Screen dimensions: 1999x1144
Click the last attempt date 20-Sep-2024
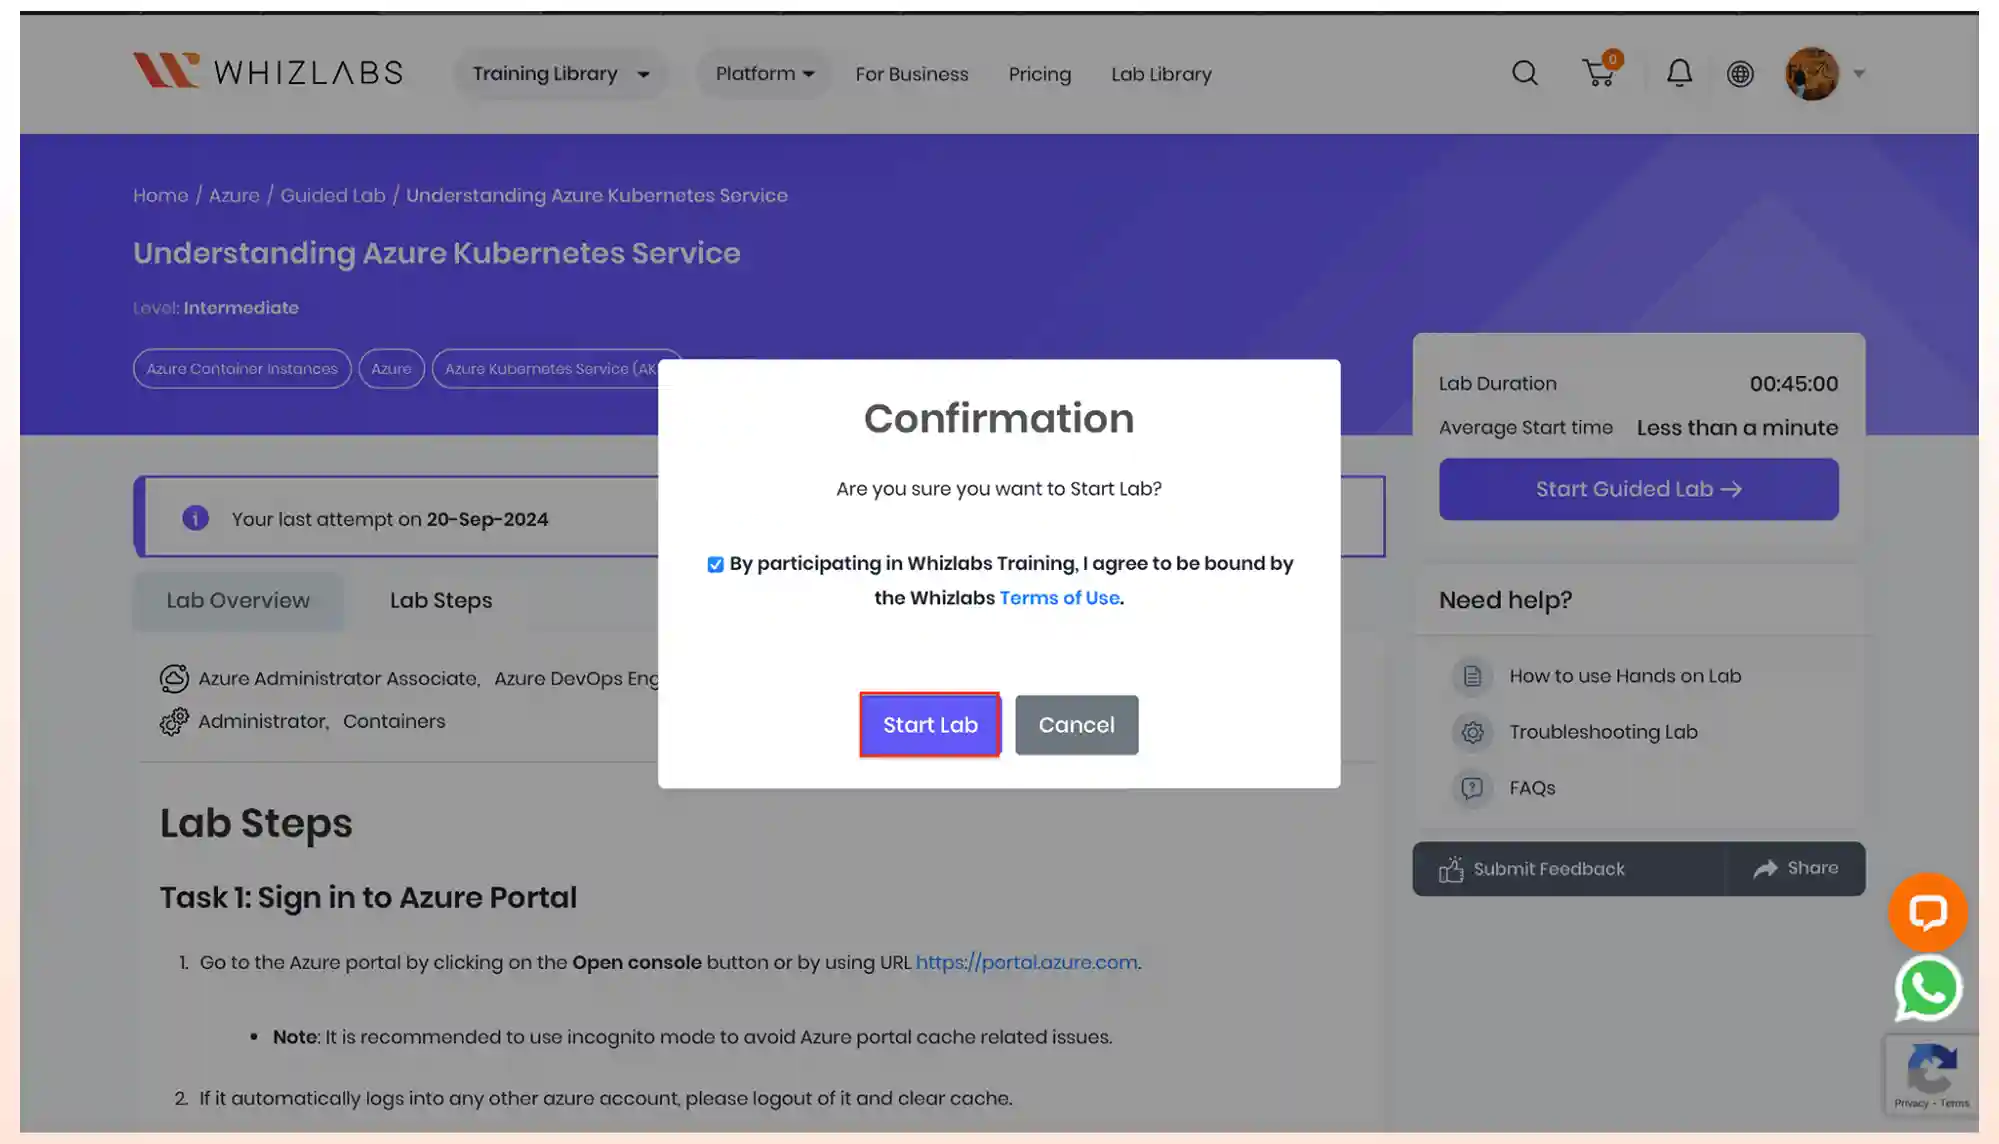(487, 519)
